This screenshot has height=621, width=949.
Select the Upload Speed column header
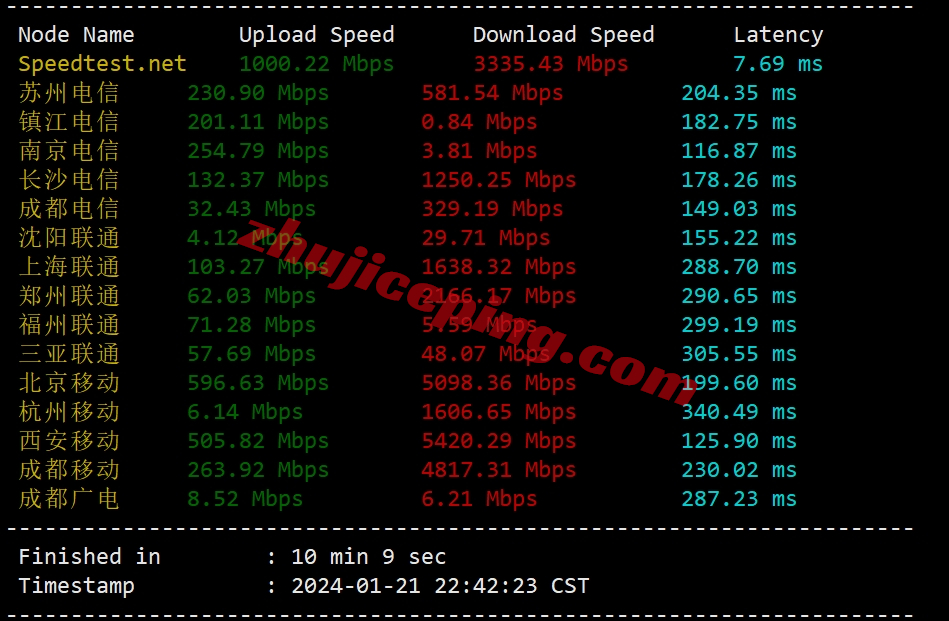317,35
